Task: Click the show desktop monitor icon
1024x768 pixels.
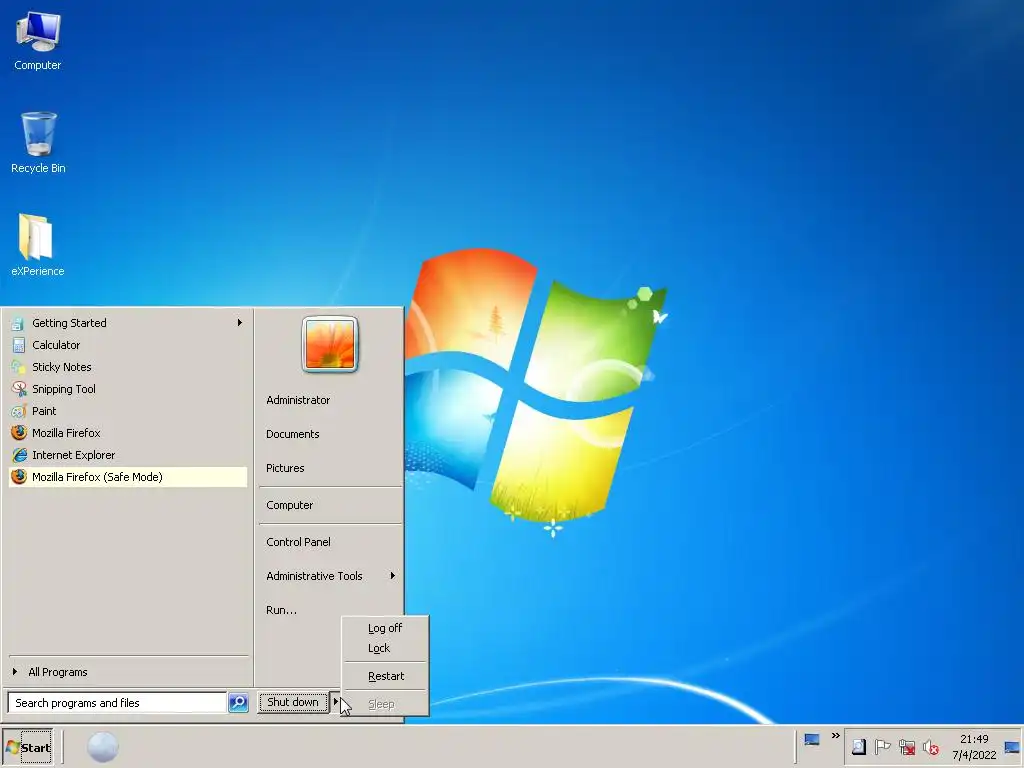Action: (x=1012, y=748)
